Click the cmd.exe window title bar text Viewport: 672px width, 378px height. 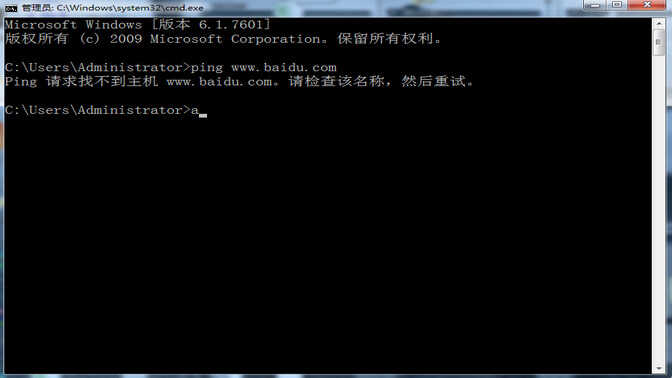pos(113,8)
